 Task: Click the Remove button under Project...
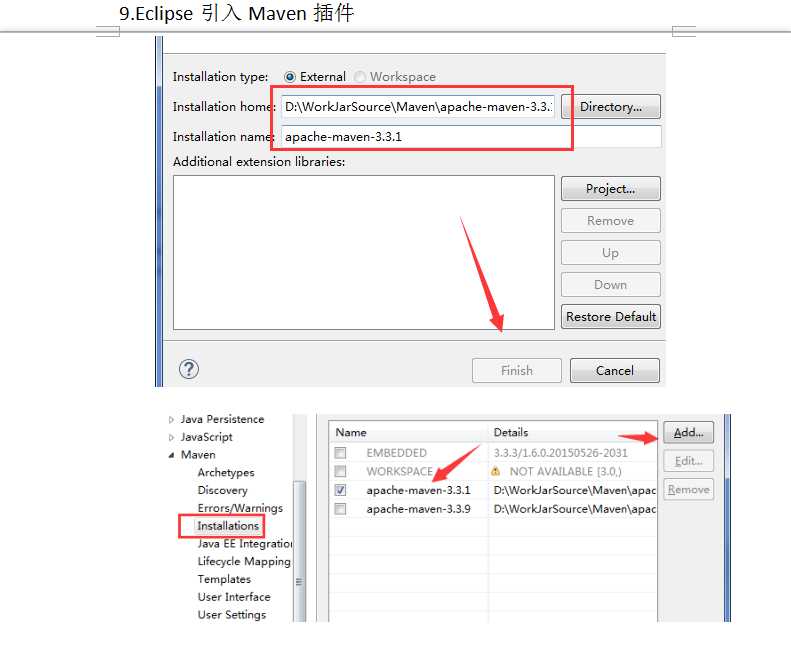[610, 221]
